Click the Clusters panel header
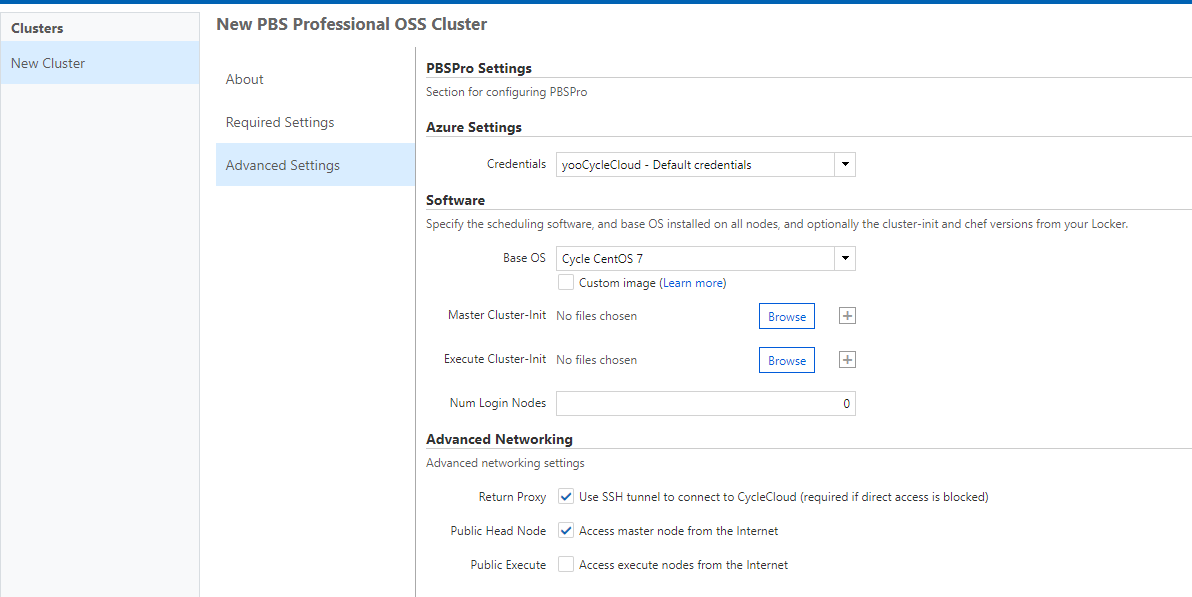This screenshot has width=1192, height=597. click(37, 27)
